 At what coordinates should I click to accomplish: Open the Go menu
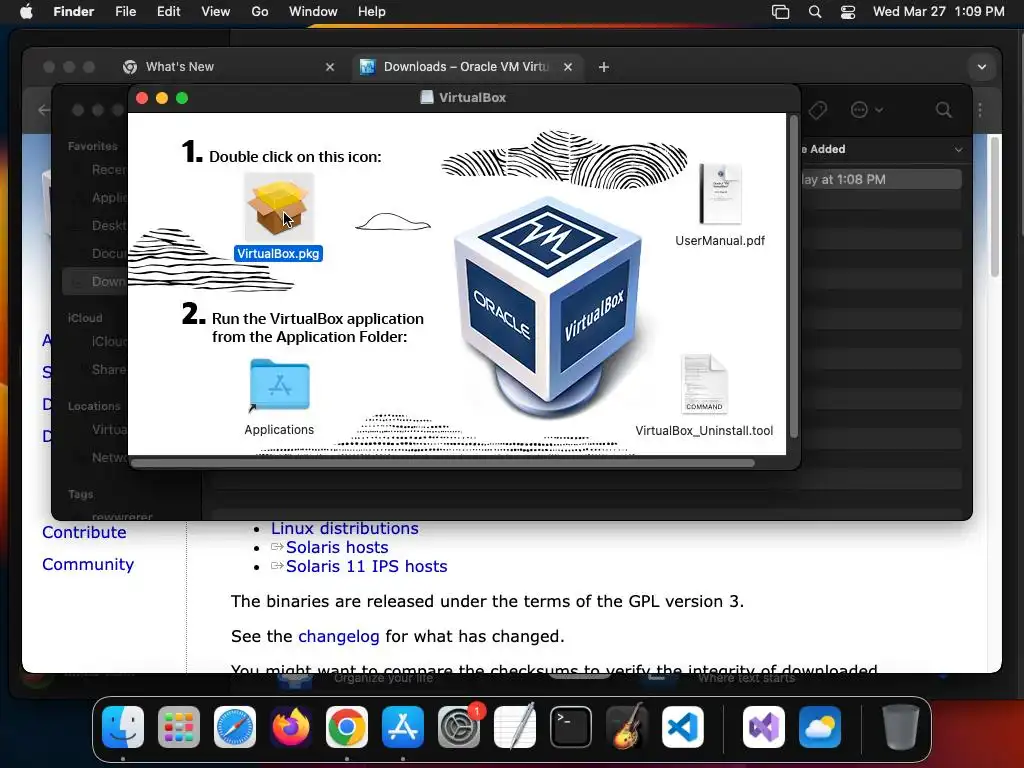[x=260, y=12]
